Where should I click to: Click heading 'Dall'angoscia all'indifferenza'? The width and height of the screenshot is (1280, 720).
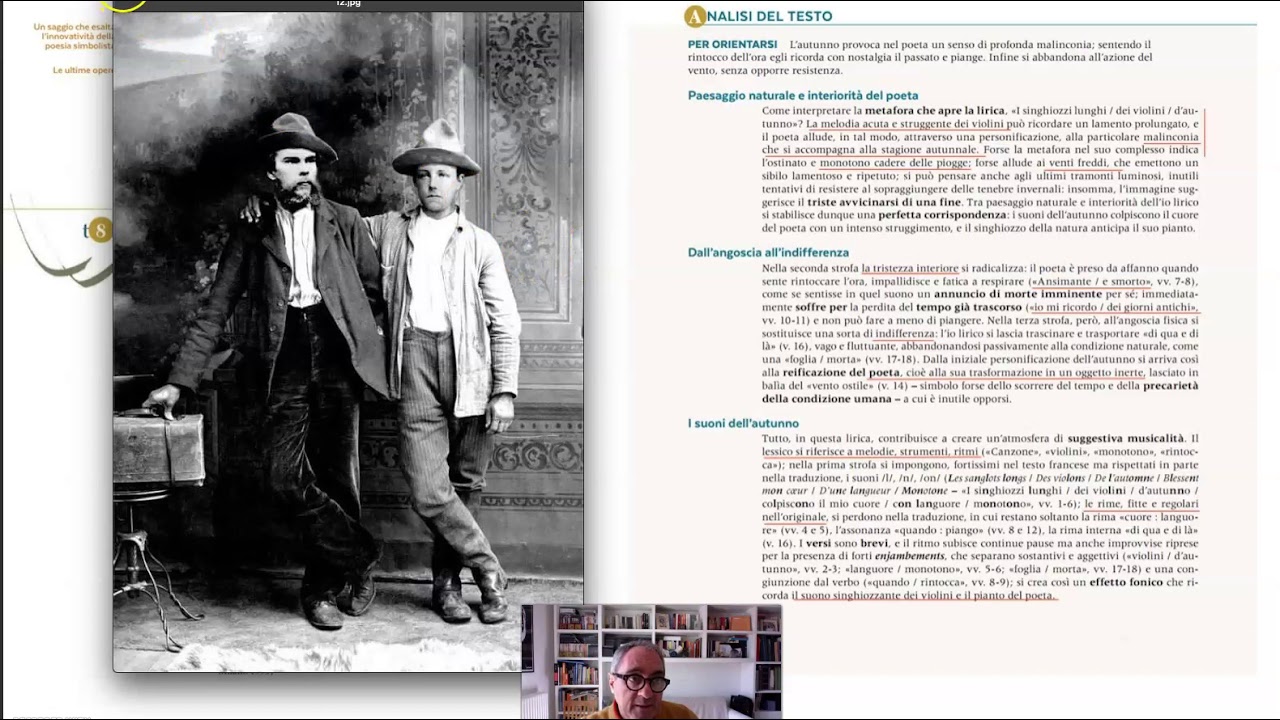click(x=768, y=253)
